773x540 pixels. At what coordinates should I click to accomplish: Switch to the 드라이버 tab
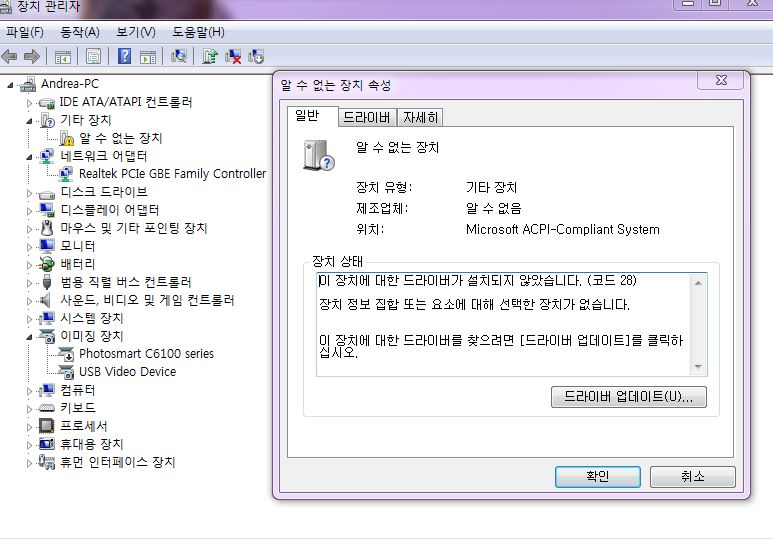tap(367, 117)
